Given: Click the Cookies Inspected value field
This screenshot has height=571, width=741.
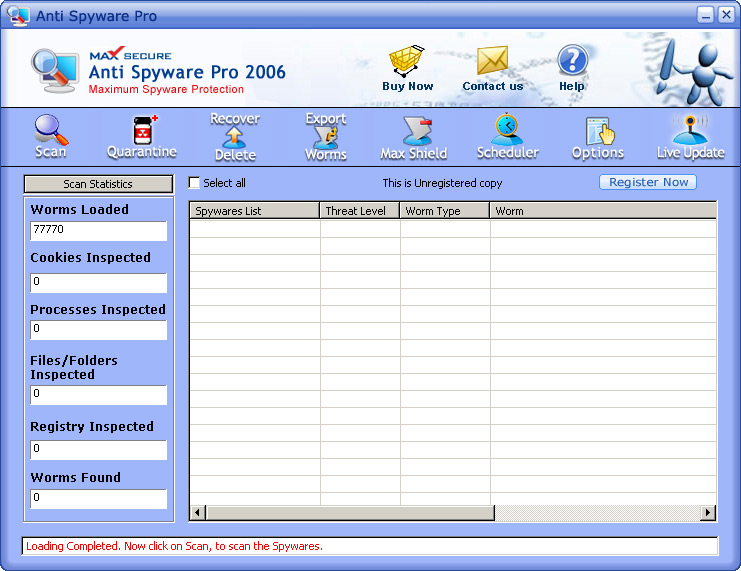Looking at the screenshot, I should coord(99,283).
